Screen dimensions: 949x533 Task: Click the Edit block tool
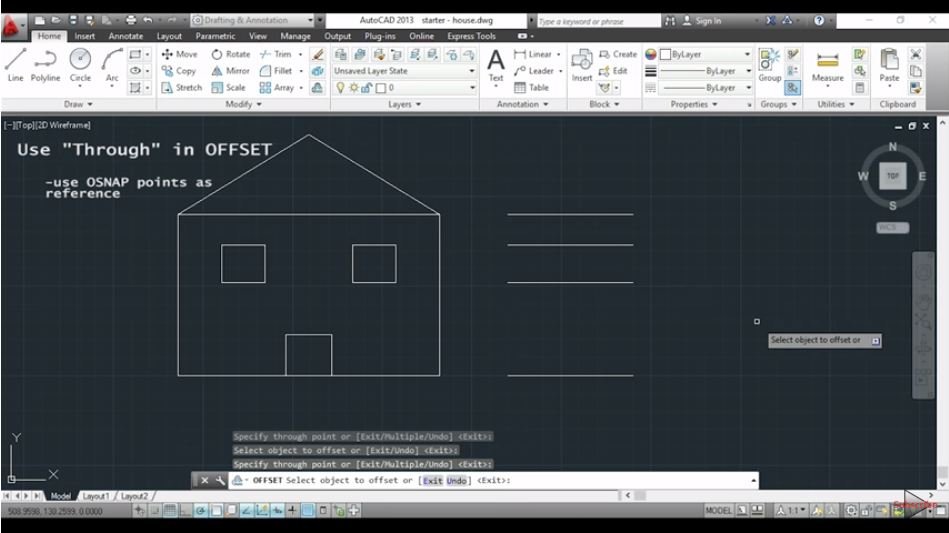(x=613, y=71)
